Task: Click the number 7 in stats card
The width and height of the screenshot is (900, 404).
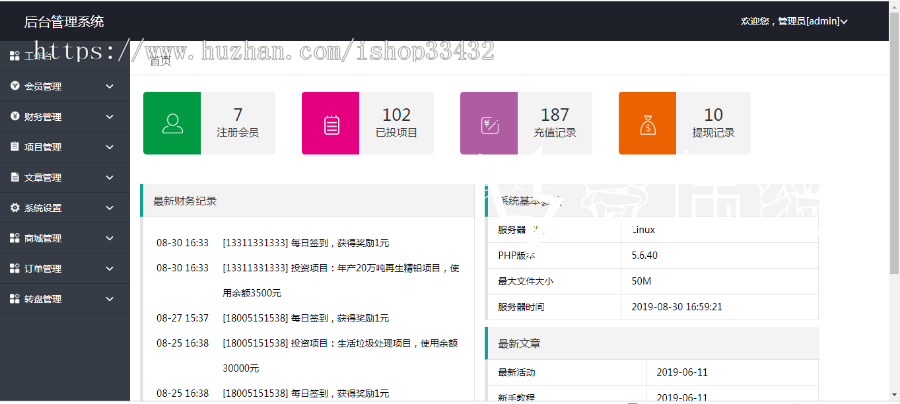Action: 238,115
